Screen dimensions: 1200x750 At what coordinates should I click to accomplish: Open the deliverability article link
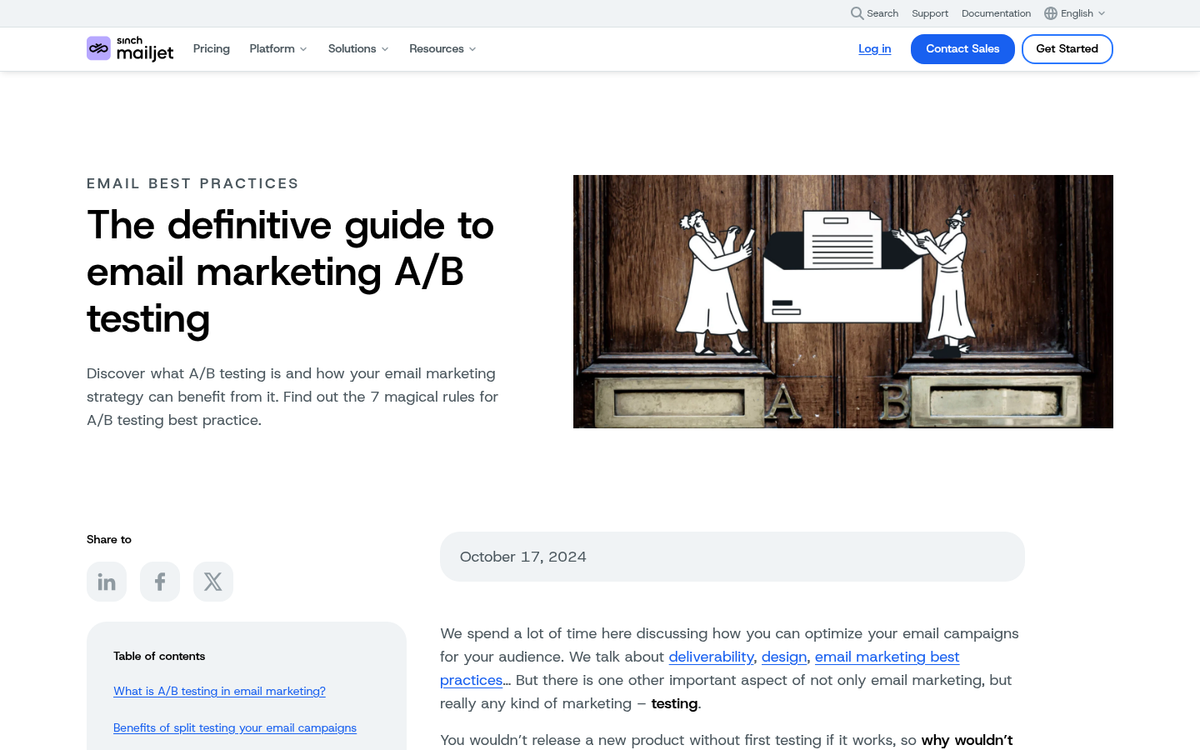coord(711,657)
